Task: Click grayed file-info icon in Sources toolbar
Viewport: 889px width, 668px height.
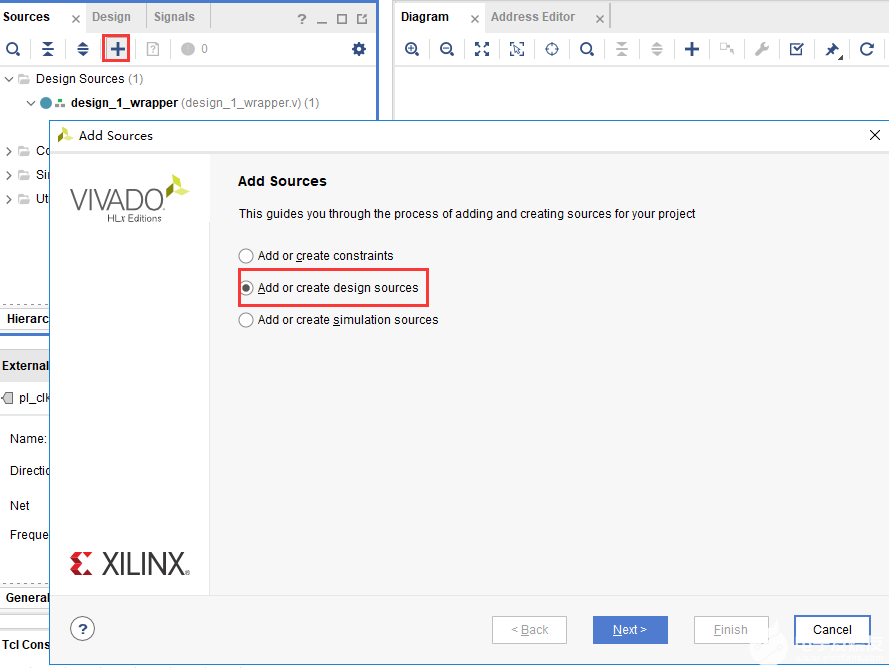Action: coord(153,49)
